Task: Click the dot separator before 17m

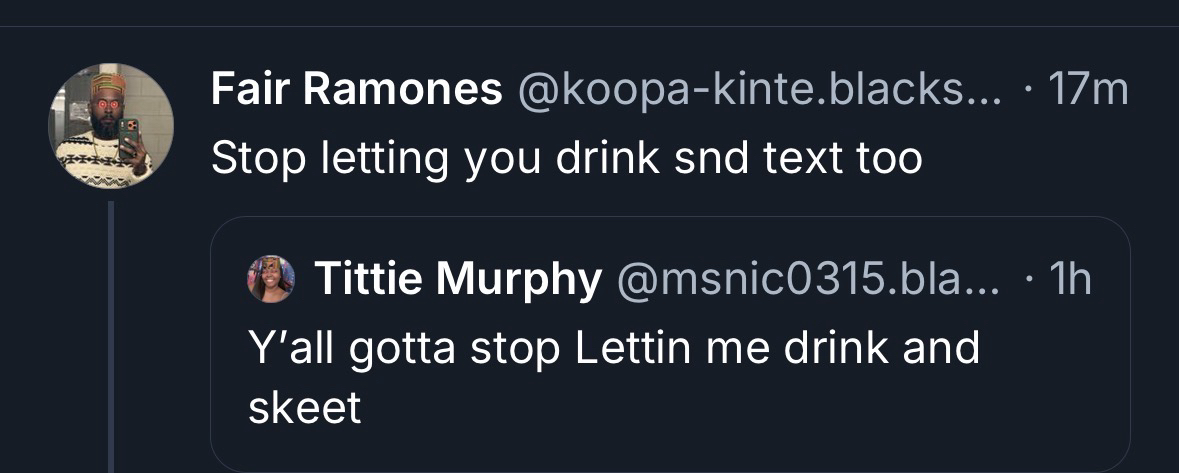Action: [x=1030, y=92]
